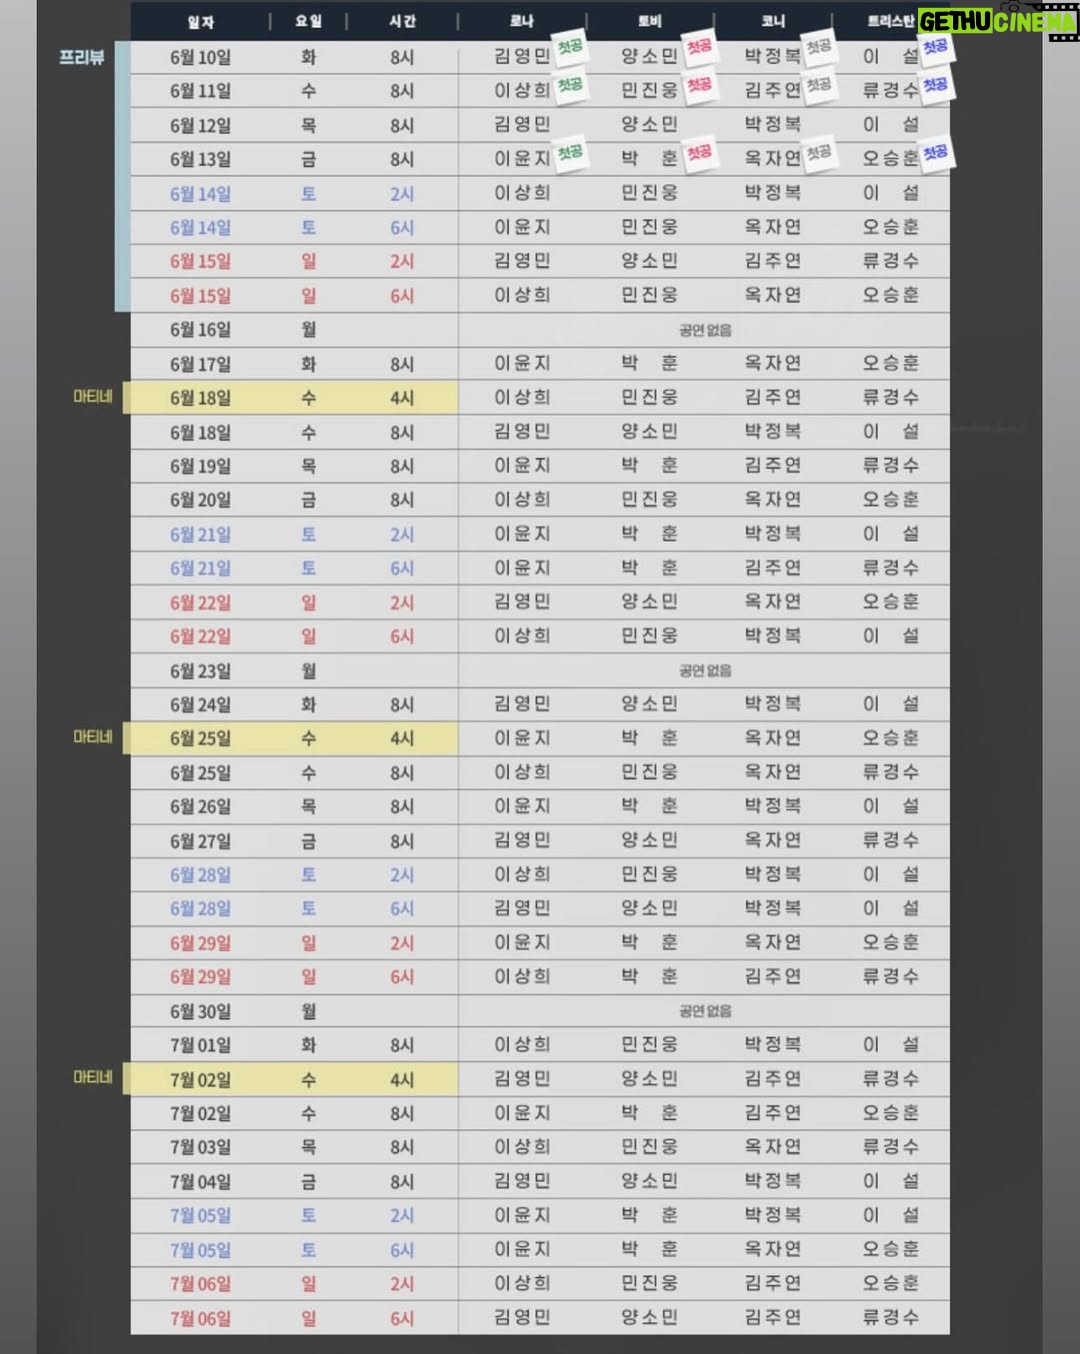The image size is (1080, 1354).
Task: Select 류경수 in the 6월 18일 4시 row
Action: [x=890, y=397]
